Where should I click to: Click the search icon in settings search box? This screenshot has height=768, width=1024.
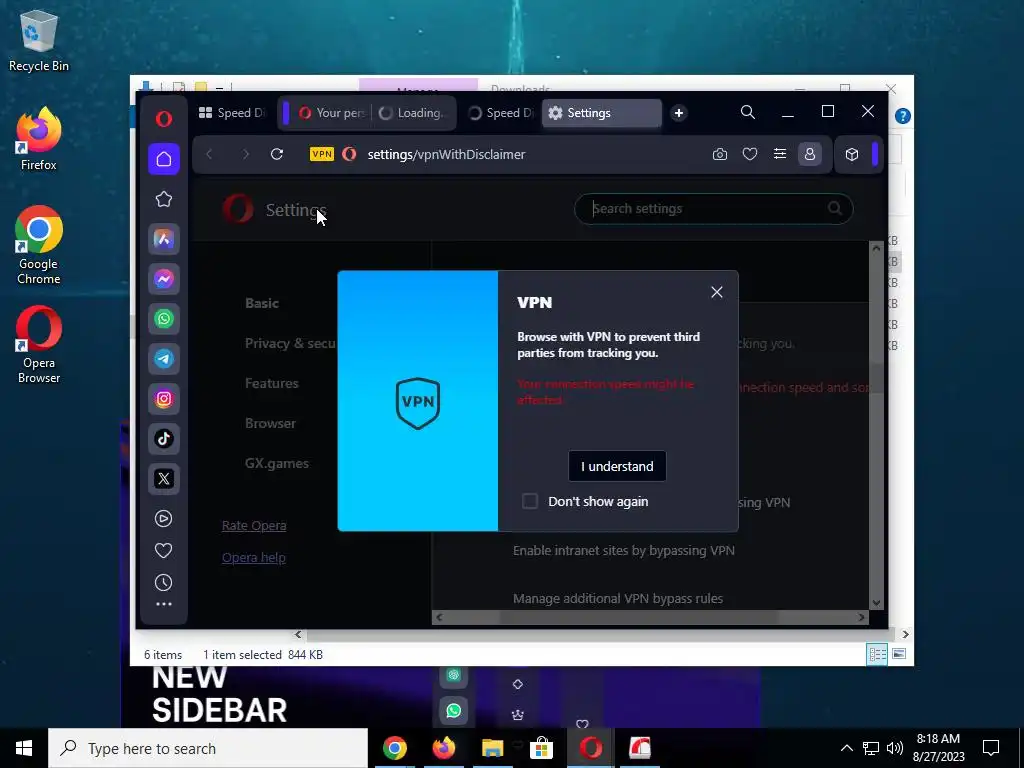[835, 208]
